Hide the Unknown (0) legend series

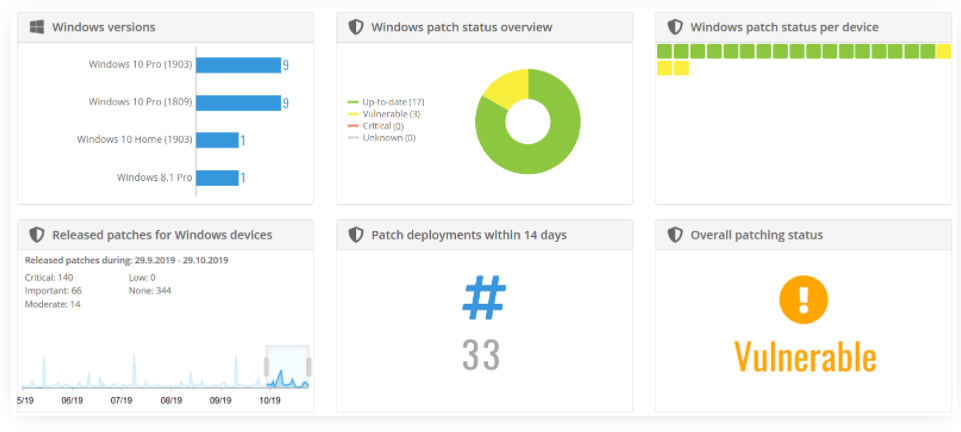[x=382, y=138]
